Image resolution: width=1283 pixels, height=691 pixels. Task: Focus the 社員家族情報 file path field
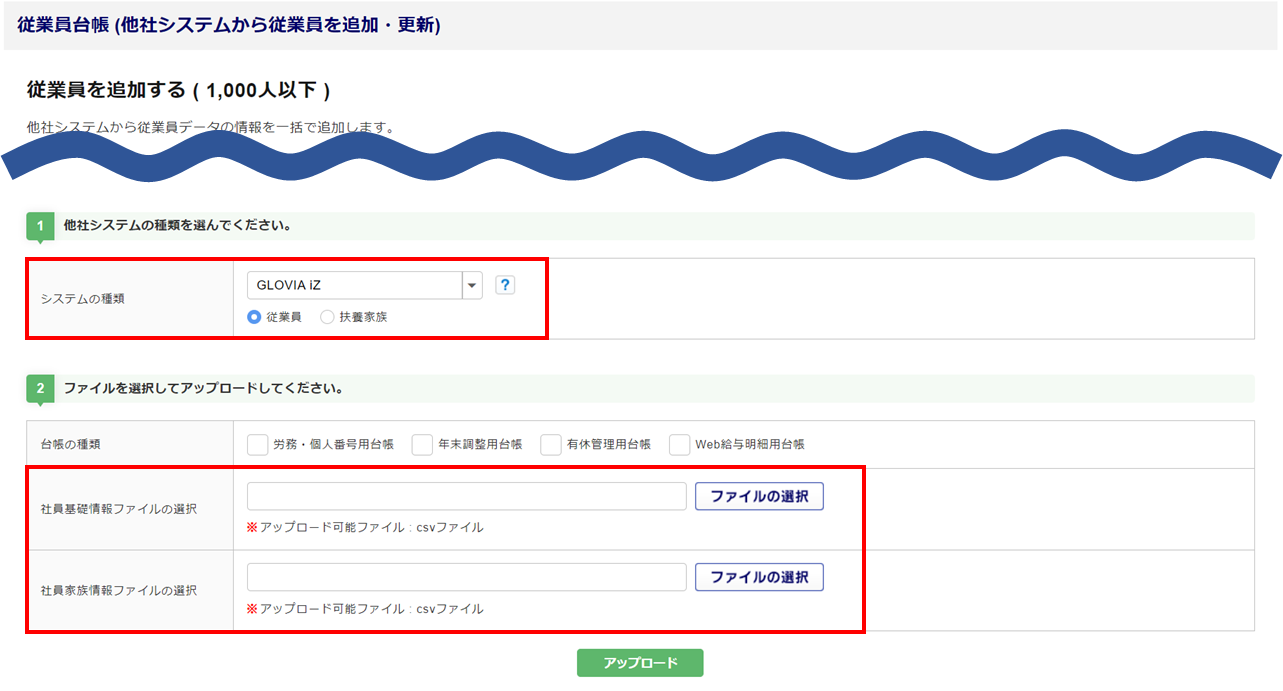[466, 577]
